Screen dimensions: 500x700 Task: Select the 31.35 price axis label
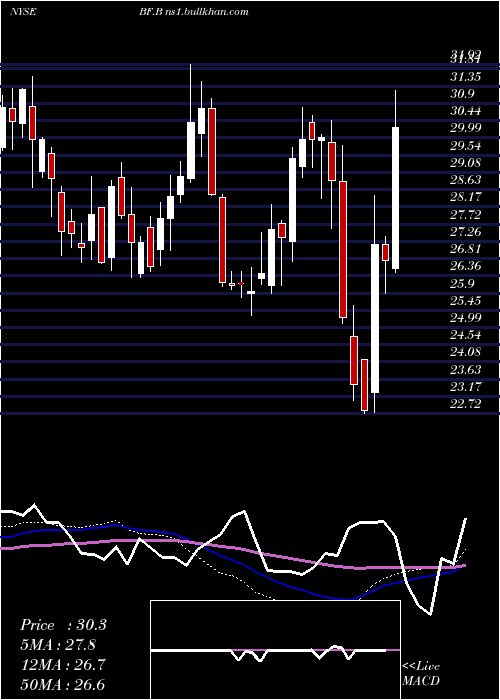[466, 77]
